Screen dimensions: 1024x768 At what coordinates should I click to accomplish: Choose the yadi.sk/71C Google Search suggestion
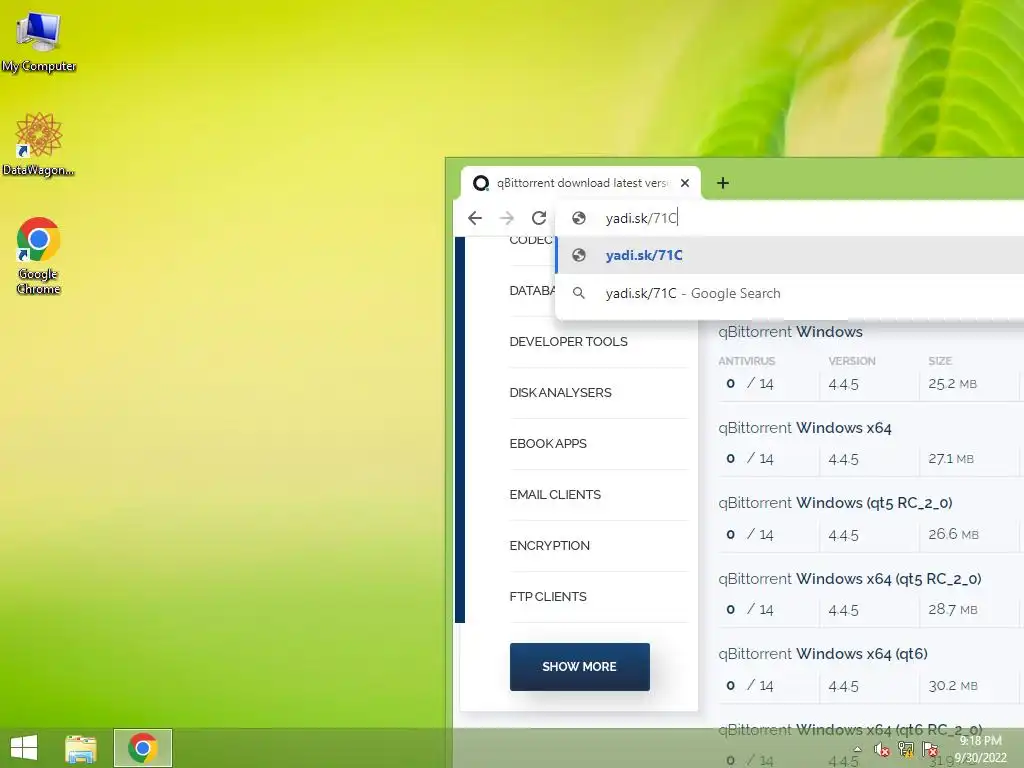point(790,293)
